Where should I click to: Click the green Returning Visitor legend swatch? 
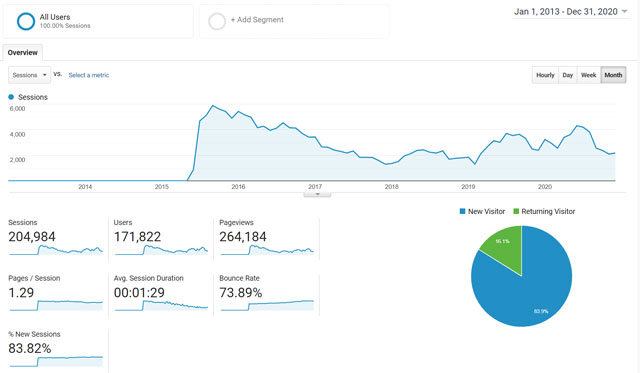pyautogui.click(x=516, y=211)
